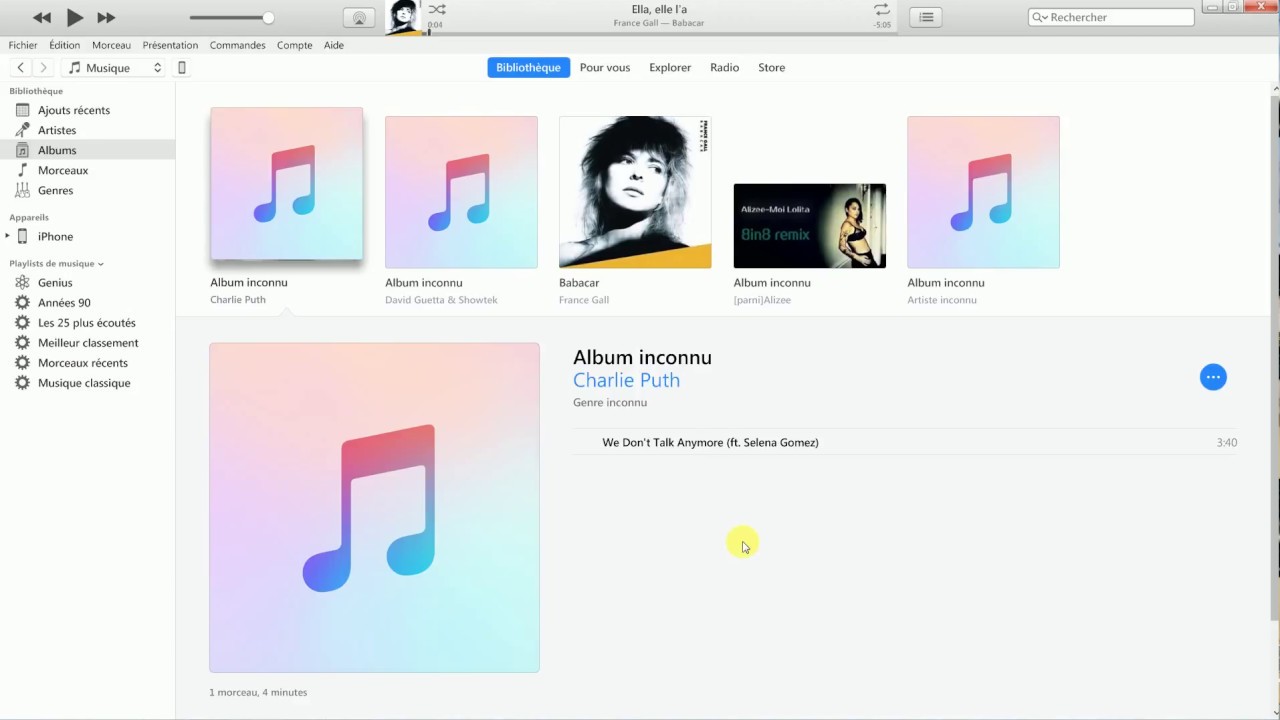Go forward with the right chevron

pyautogui.click(x=43, y=67)
